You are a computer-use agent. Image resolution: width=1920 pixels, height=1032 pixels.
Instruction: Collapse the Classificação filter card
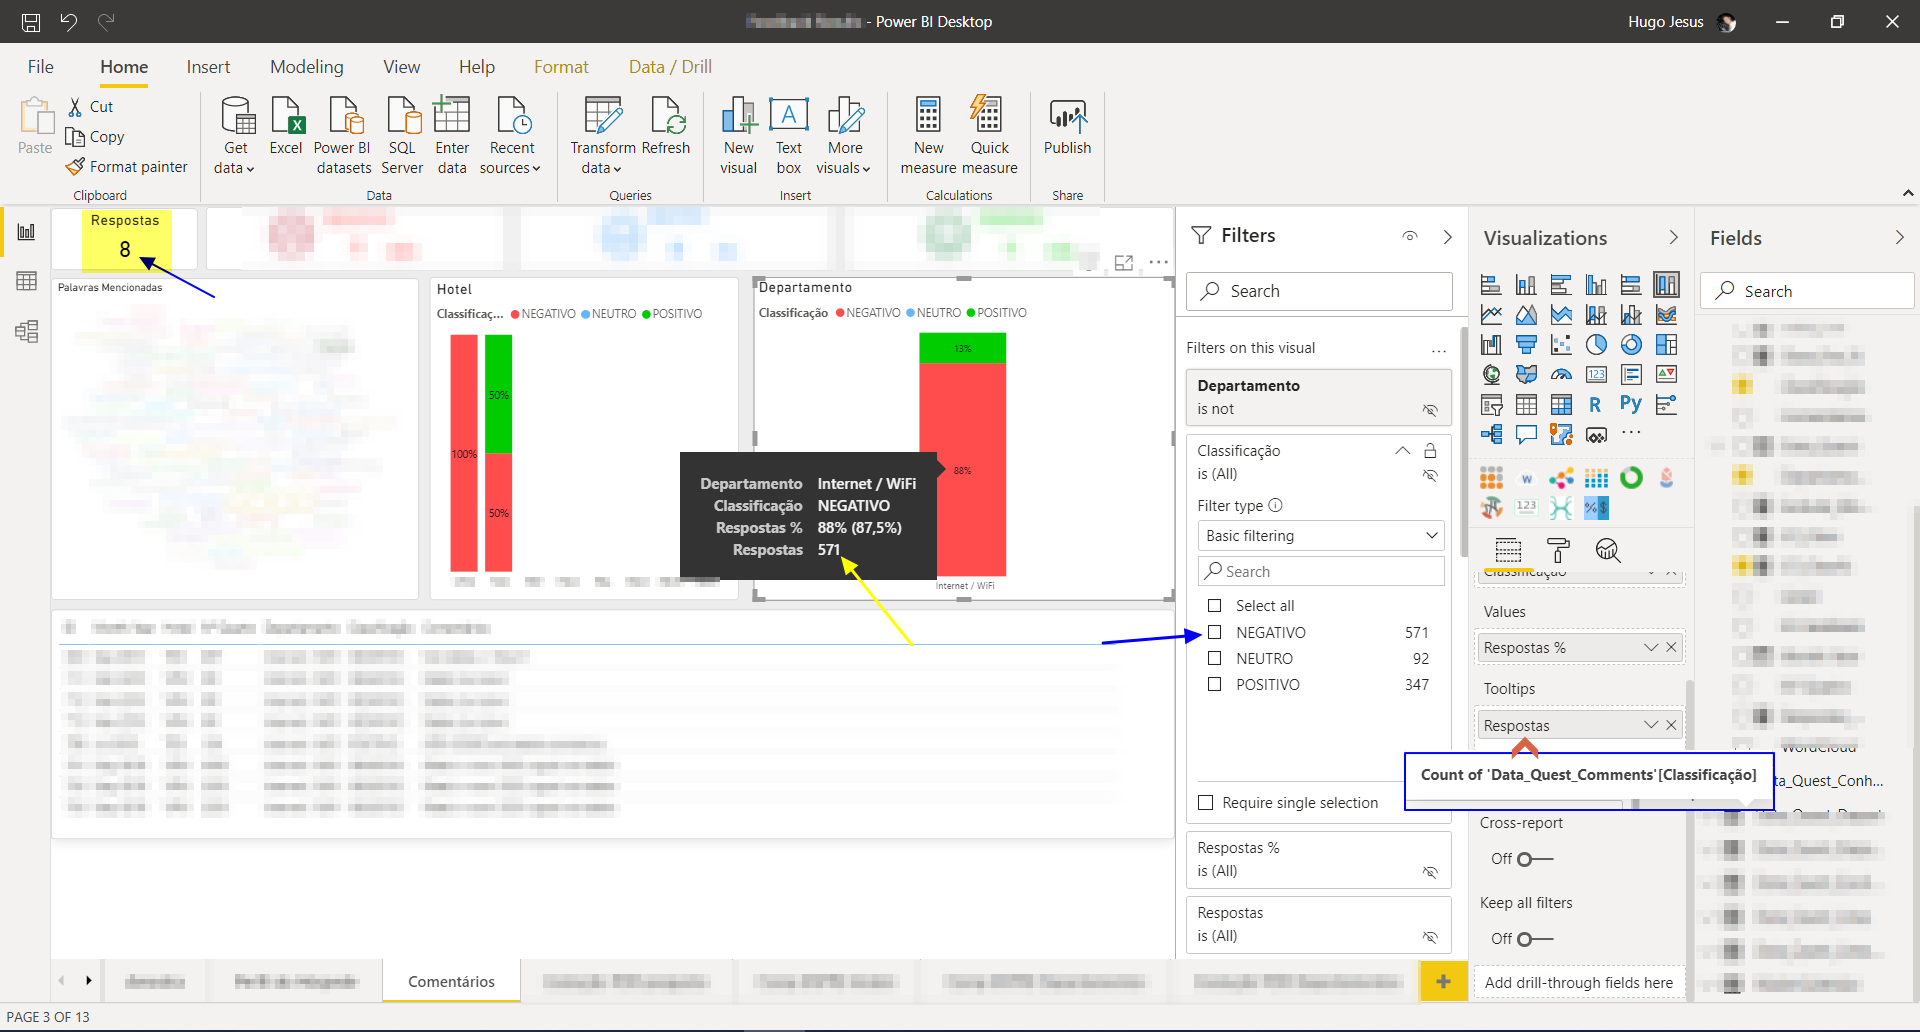click(x=1402, y=451)
